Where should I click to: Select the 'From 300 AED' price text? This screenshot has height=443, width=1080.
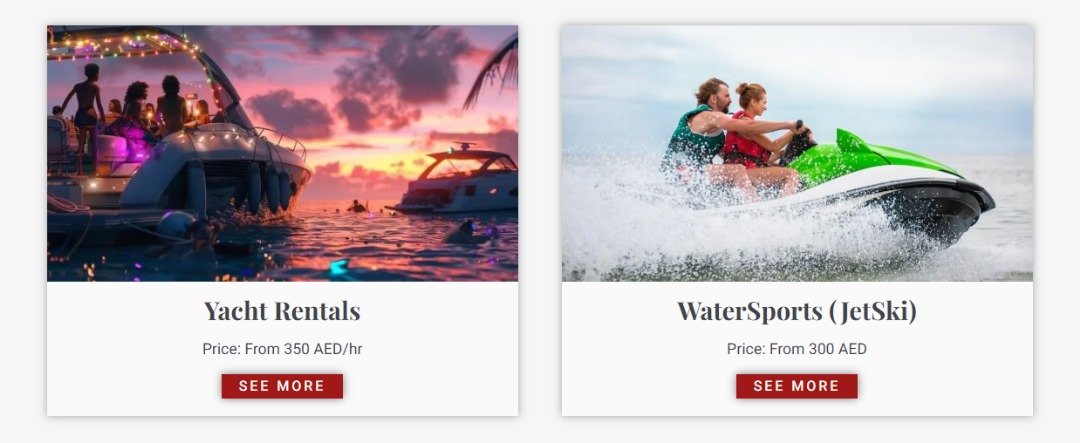pyautogui.click(x=818, y=349)
